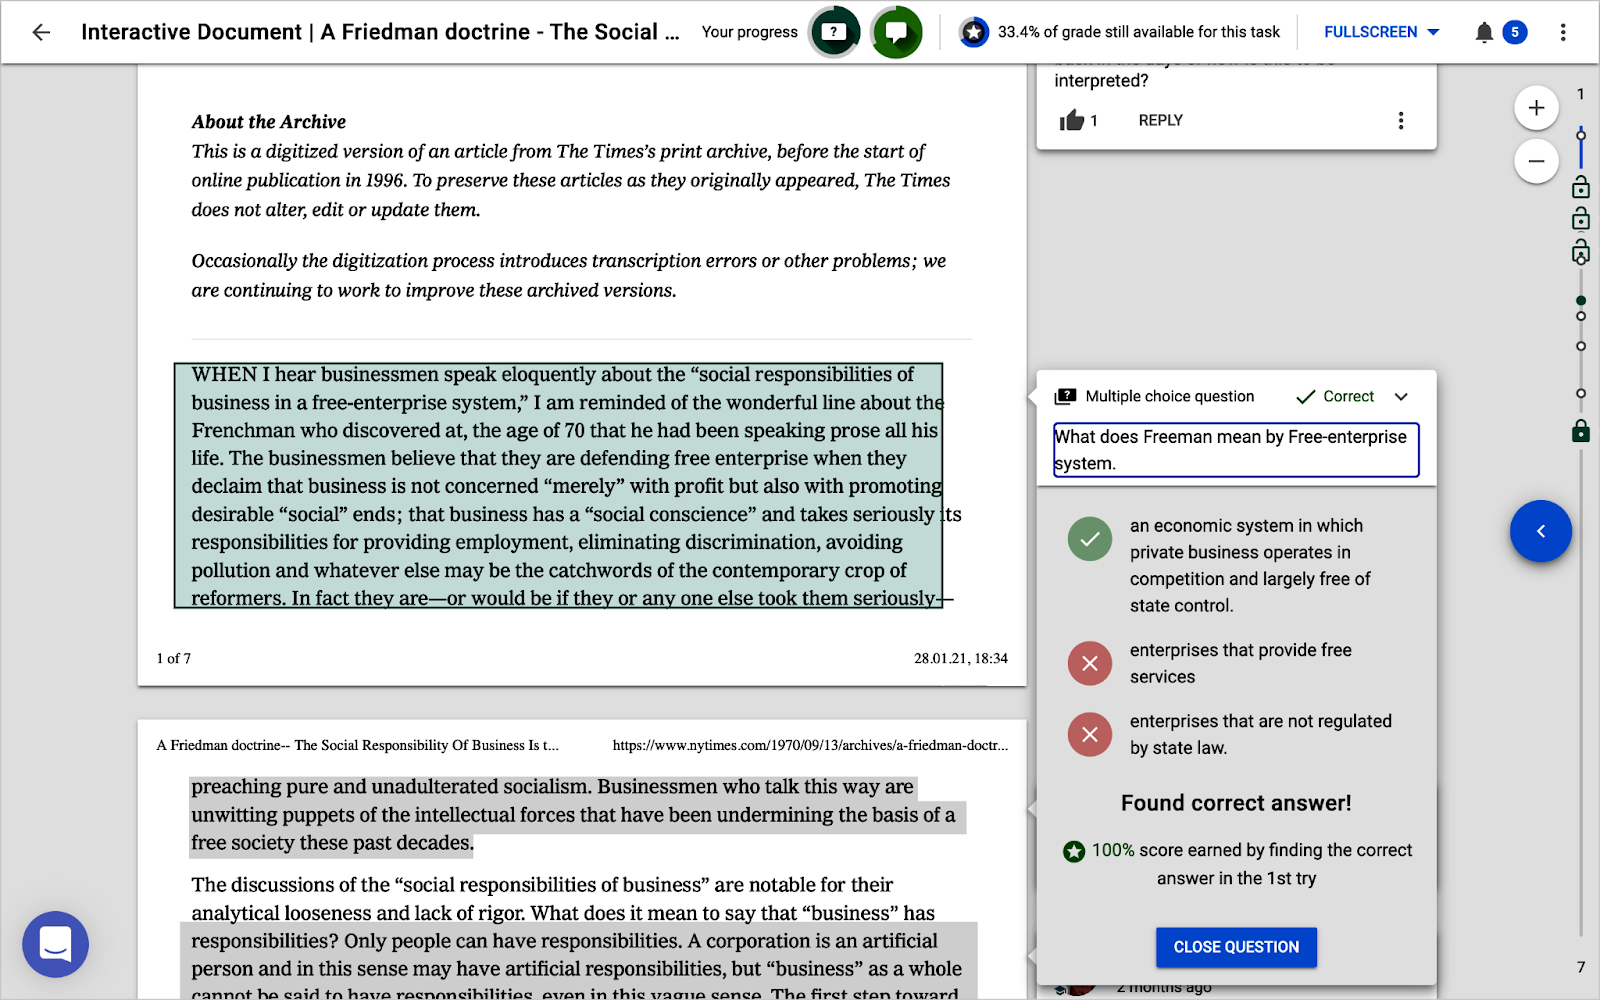The image size is (1600, 1000).
Task: Select the correct answer radio marked with checkmark
Action: pos(1090,538)
